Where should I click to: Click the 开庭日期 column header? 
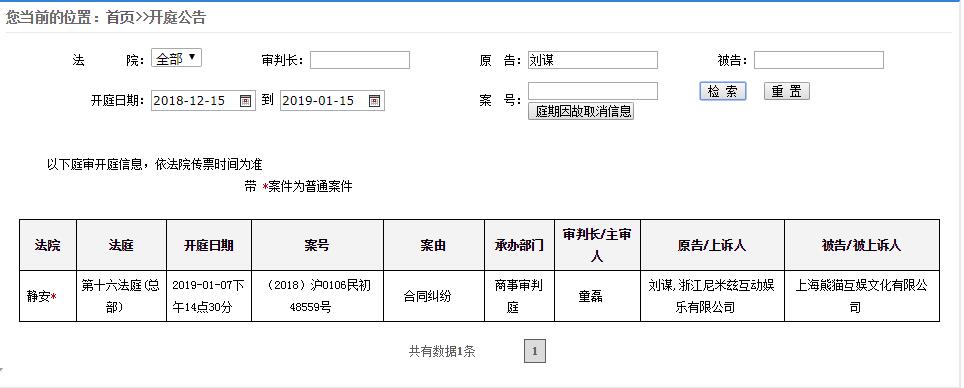point(209,245)
